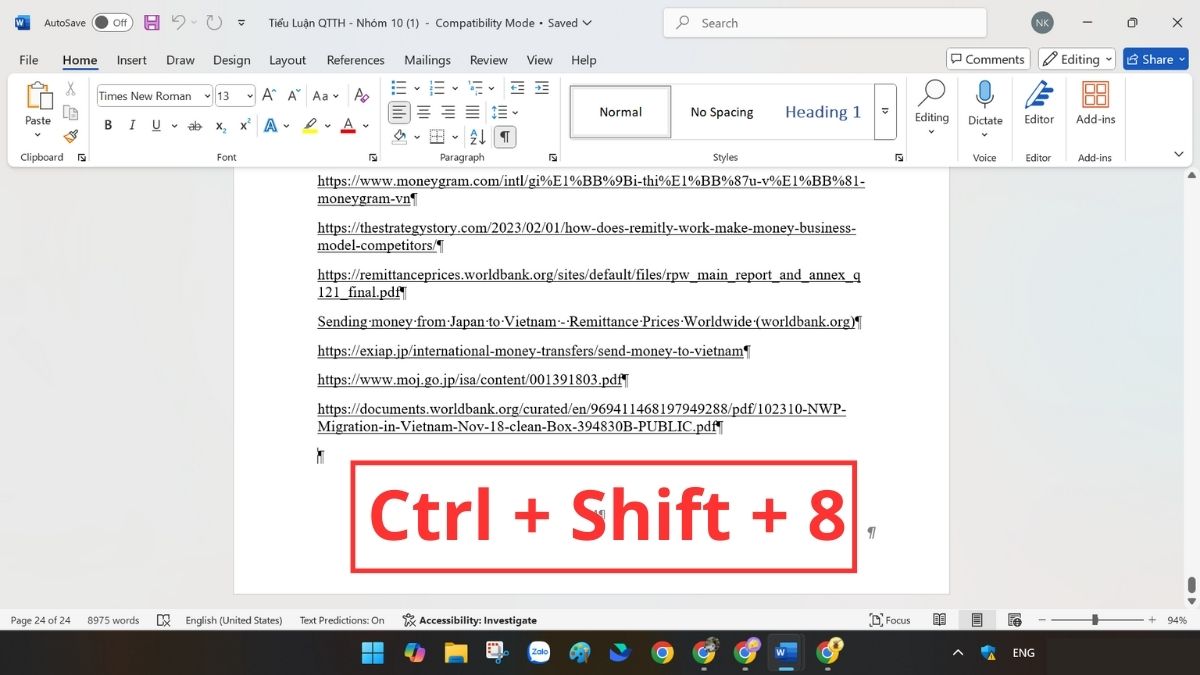Apply superscript formatting

click(245, 126)
